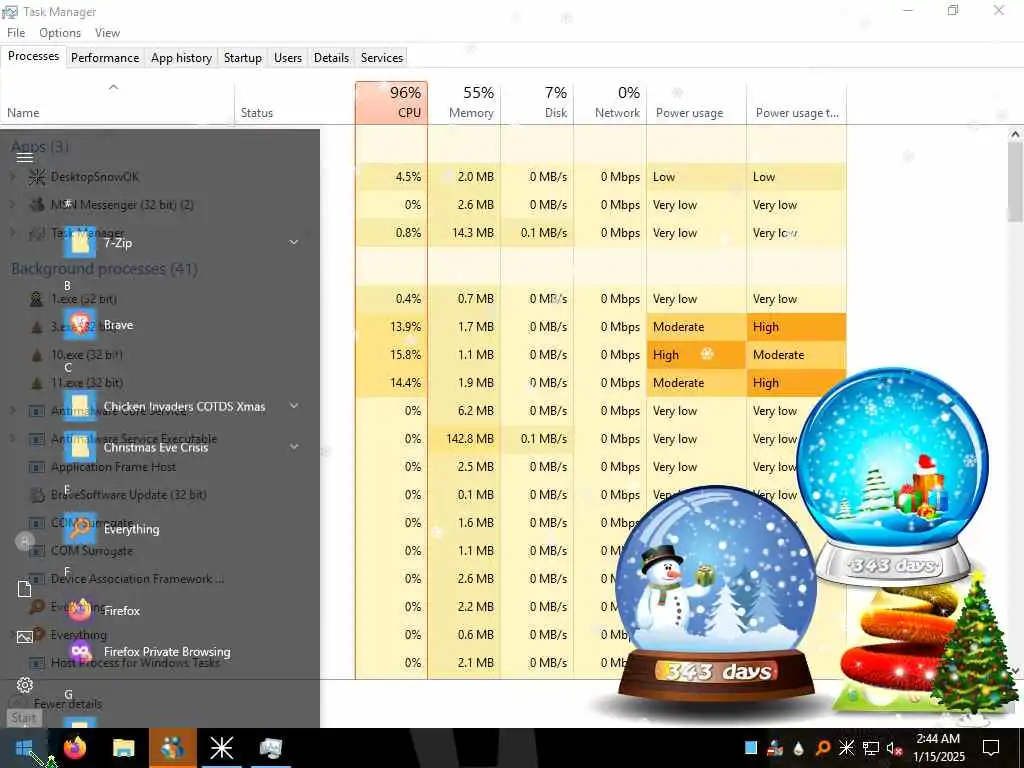The height and width of the screenshot is (768, 1024).
Task: Click the Task Manager vertical scrollbar thumb
Action: [1014, 182]
